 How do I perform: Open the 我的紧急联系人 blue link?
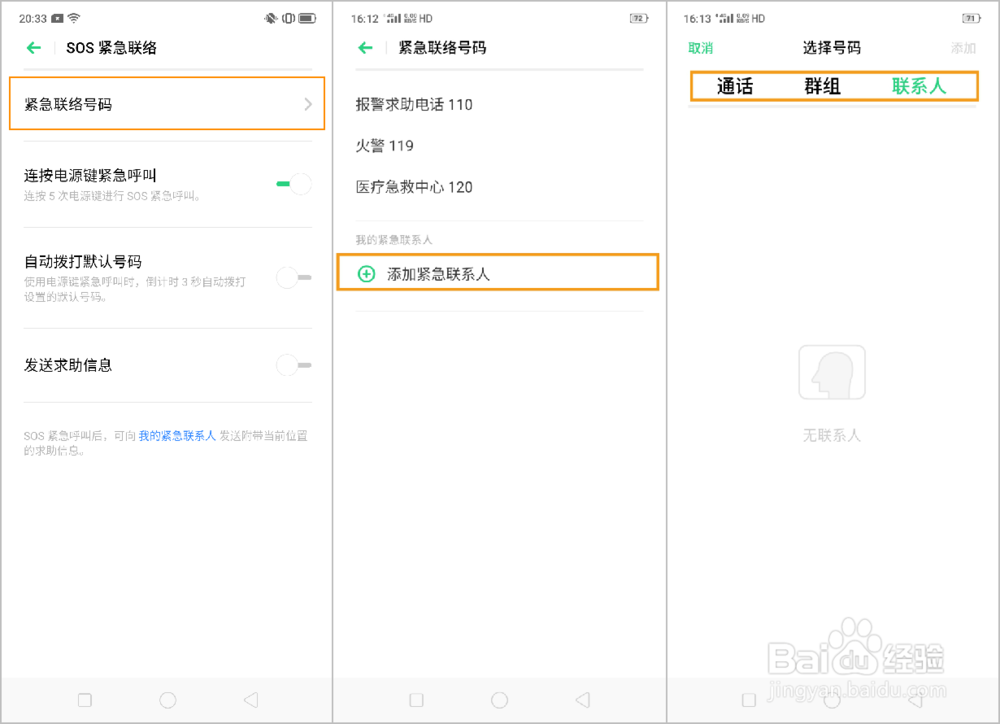(177, 436)
